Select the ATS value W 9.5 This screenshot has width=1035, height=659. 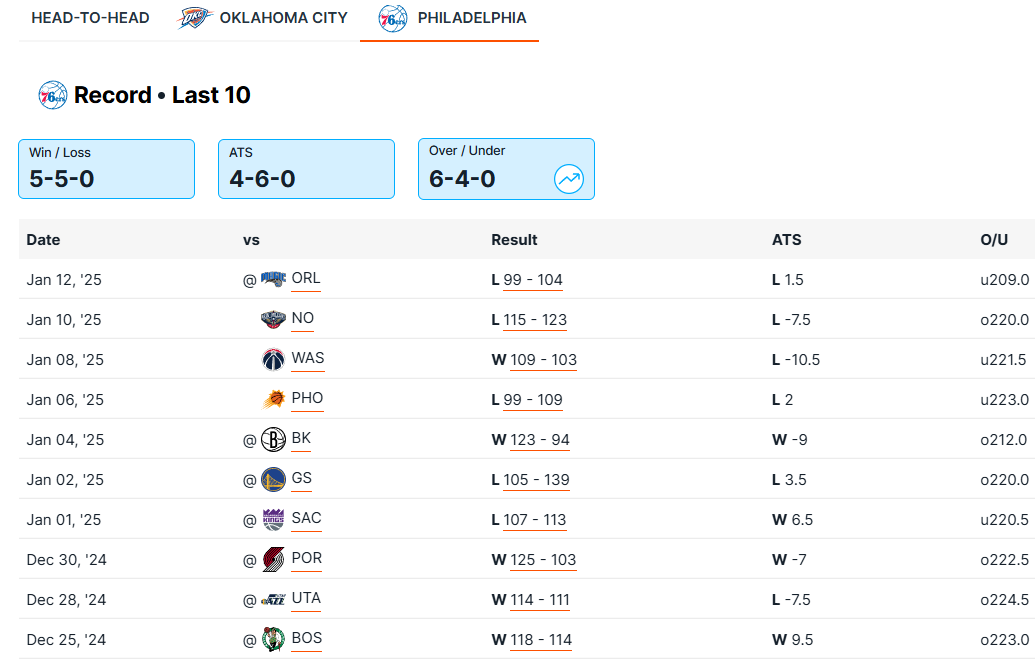click(x=792, y=640)
